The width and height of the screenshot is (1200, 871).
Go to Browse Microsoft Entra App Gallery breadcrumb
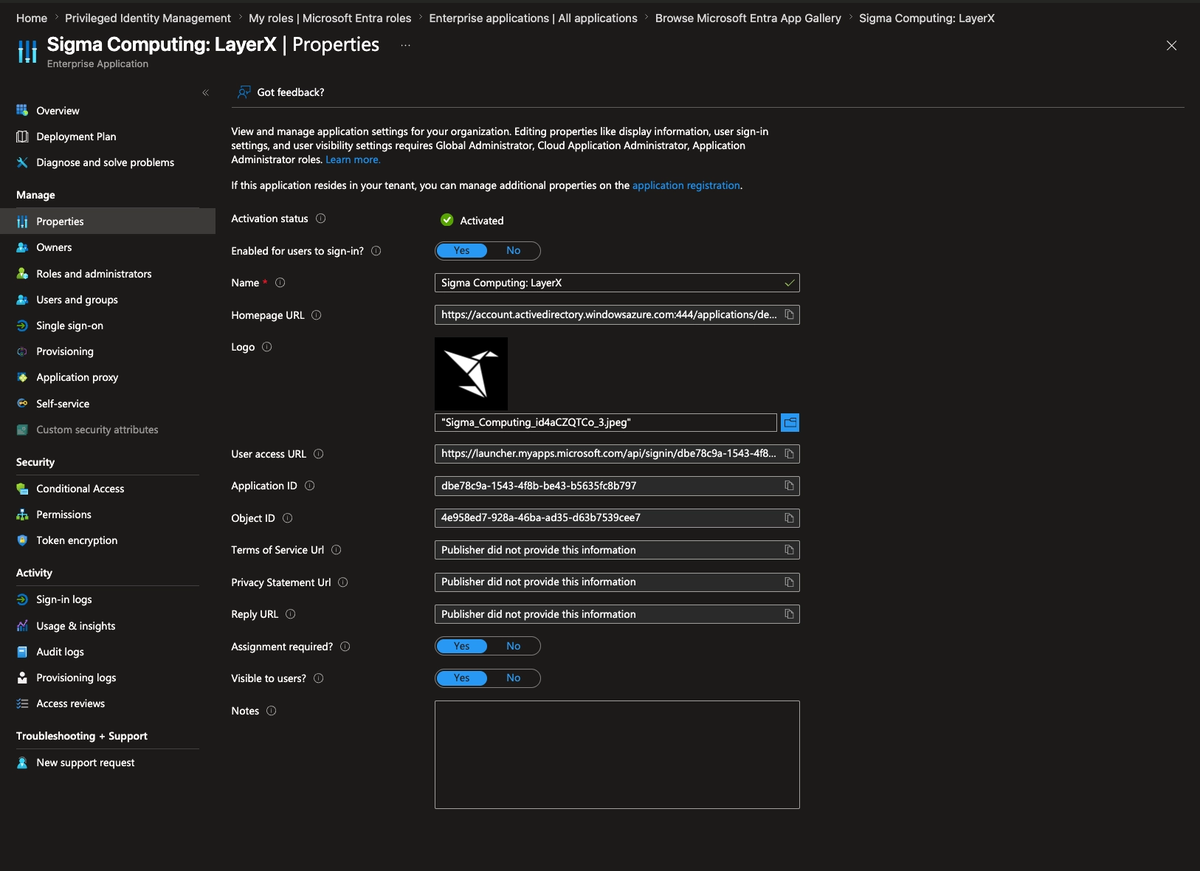748,18
